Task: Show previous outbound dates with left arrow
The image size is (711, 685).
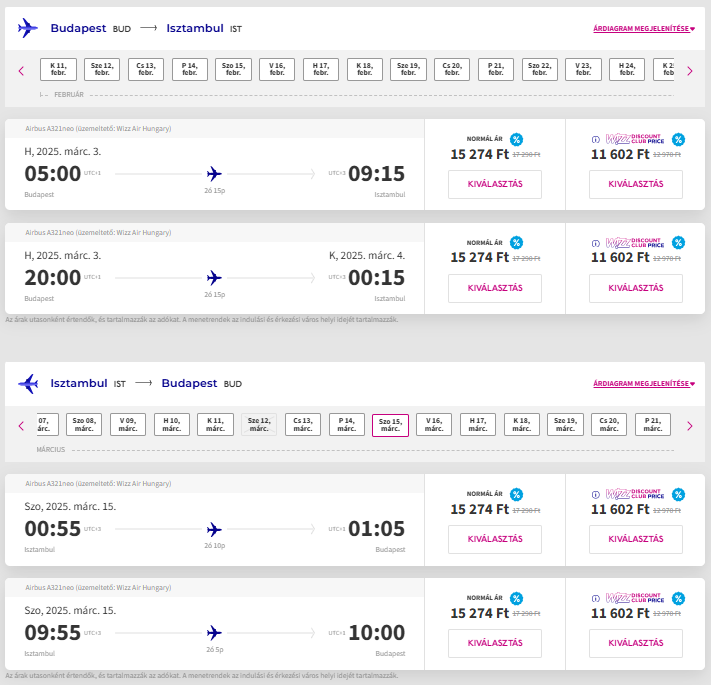Action: (21, 70)
